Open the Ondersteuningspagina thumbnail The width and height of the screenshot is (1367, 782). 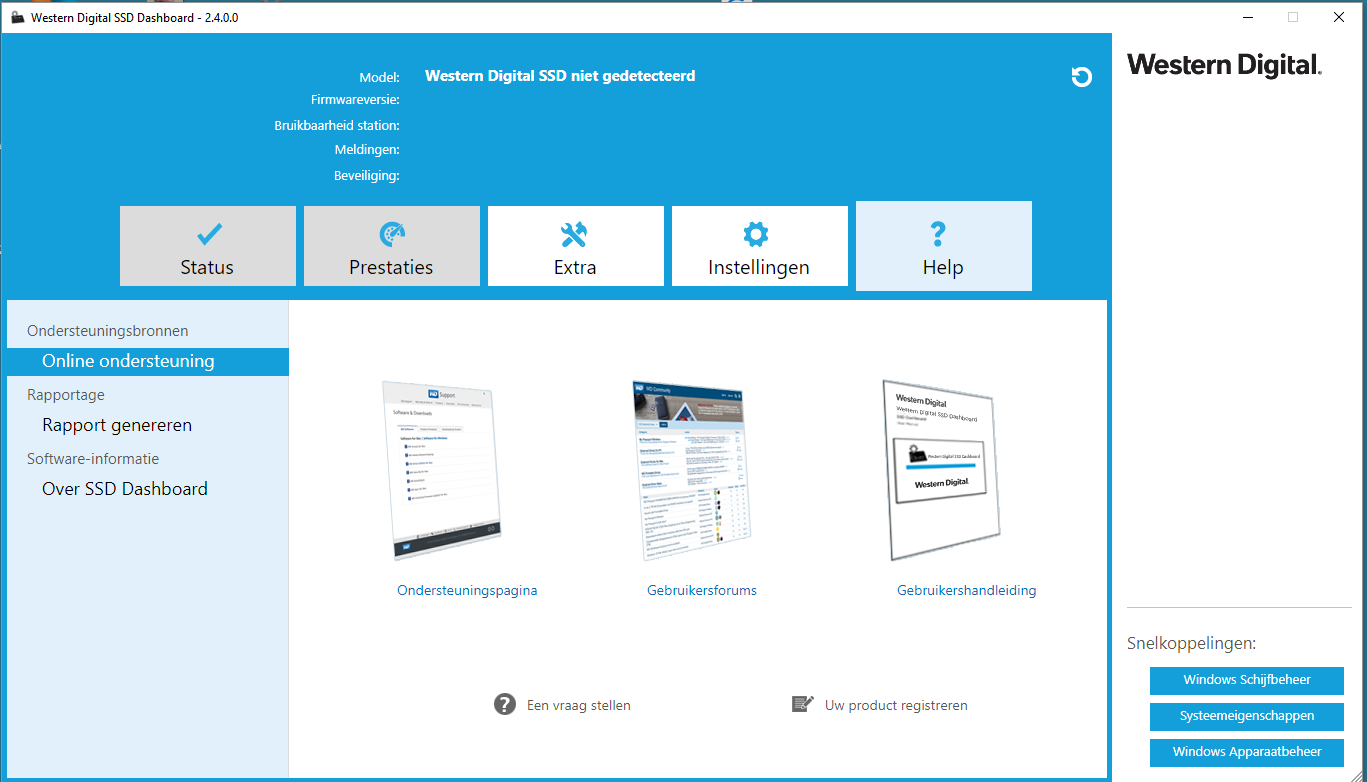442,470
